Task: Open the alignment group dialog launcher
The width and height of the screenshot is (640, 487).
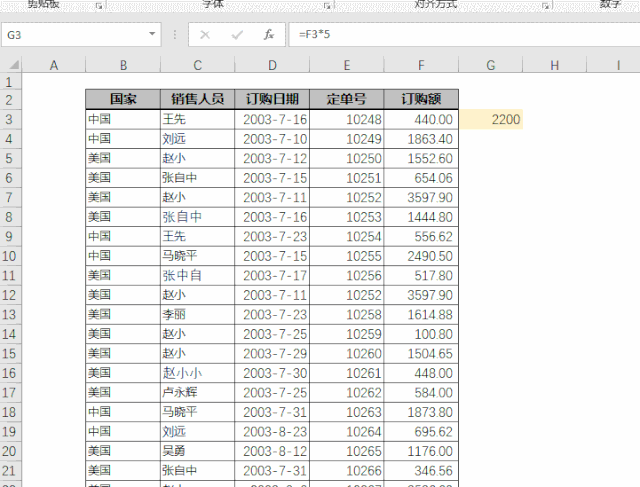Action: click(x=546, y=6)
